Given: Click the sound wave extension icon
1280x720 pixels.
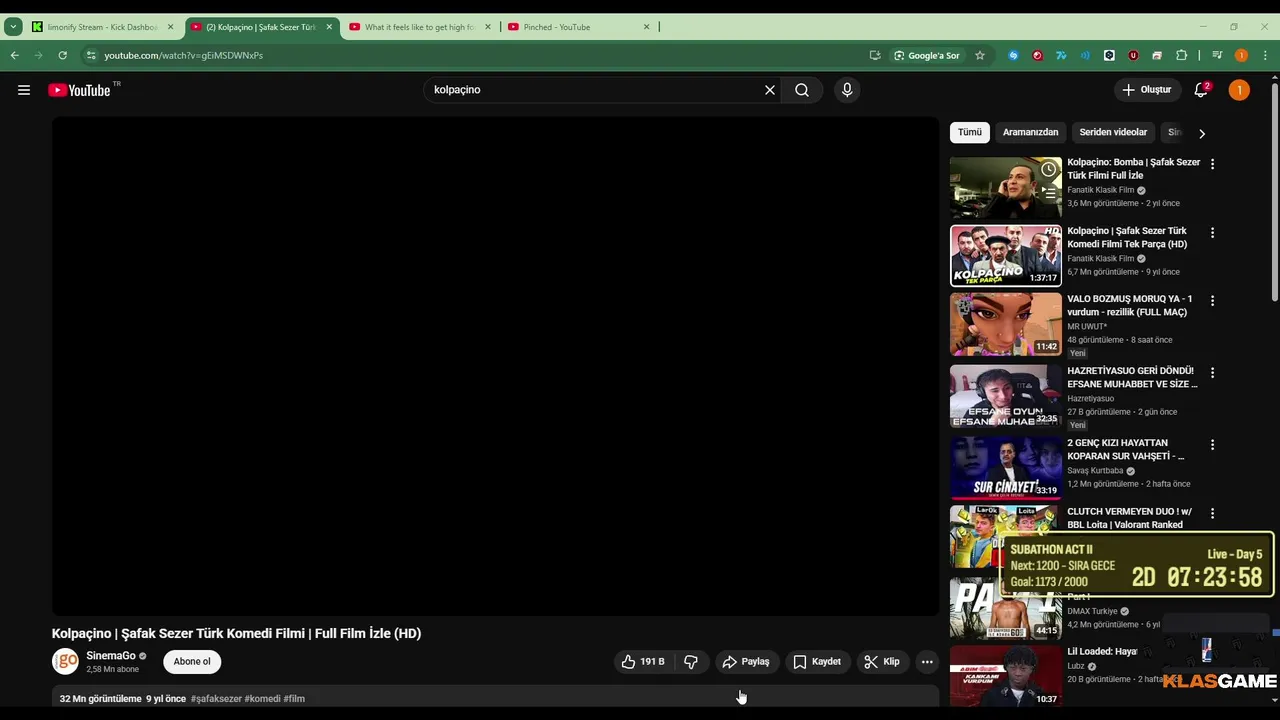Looking at the screenshot, I should [1085, 55].
